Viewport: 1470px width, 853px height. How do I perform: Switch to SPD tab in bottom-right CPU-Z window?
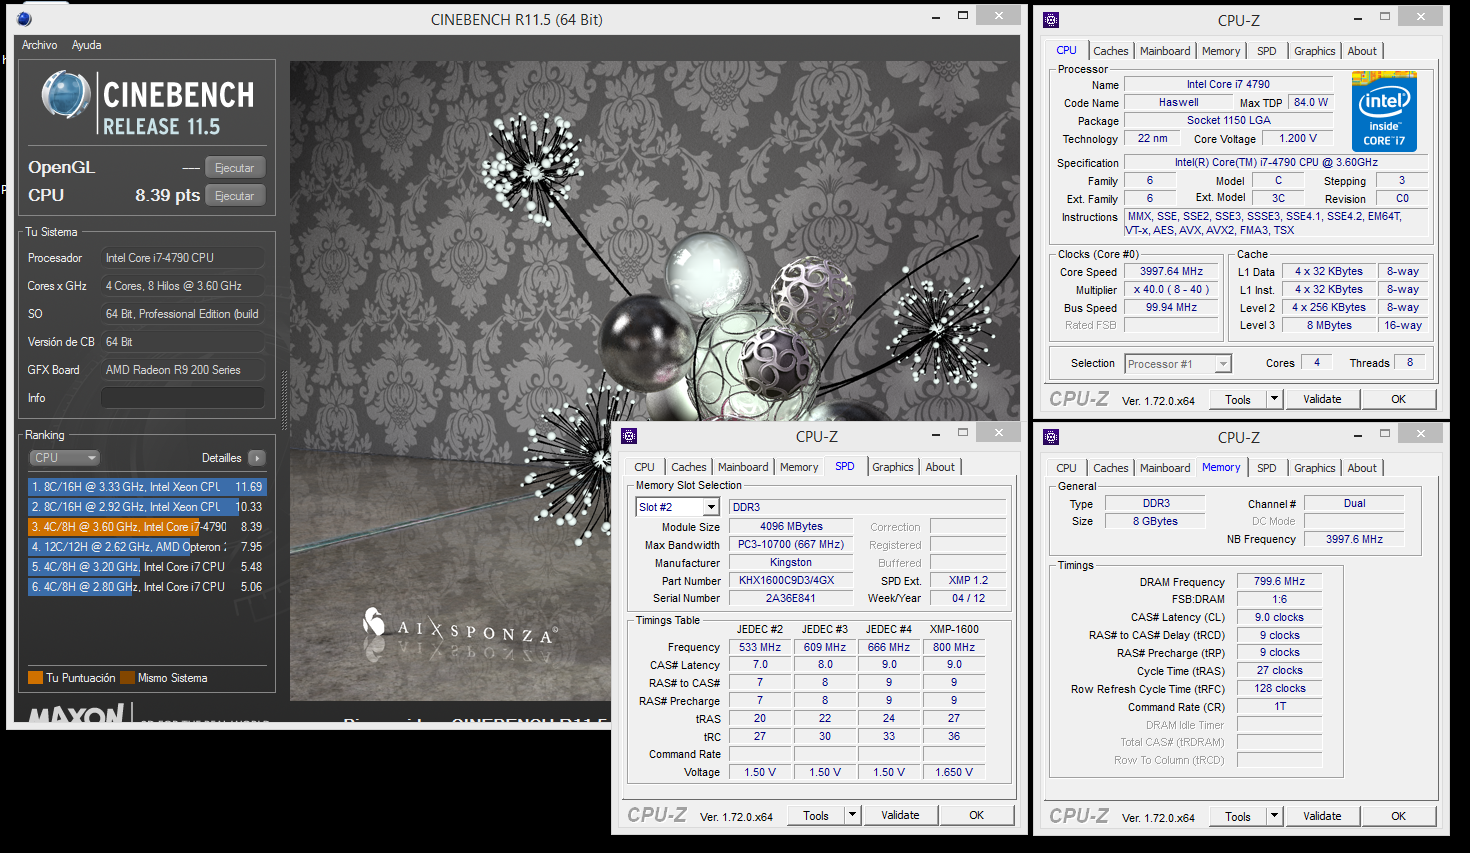click(x=1267, y=468)
